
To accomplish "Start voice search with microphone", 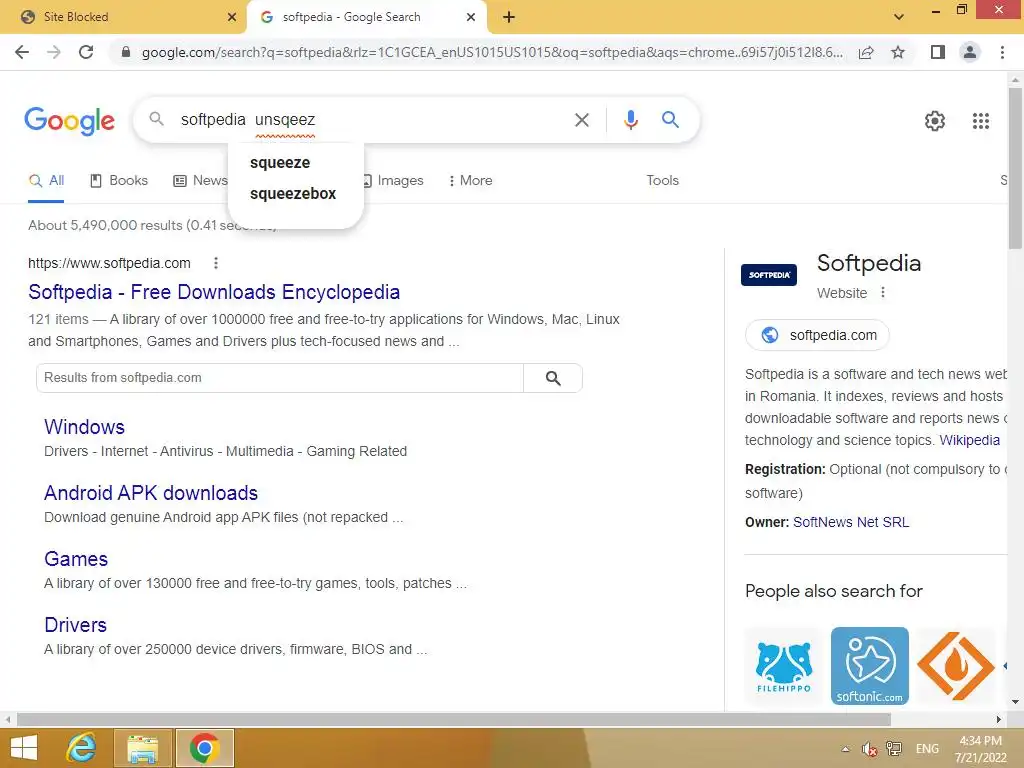I will 630,120.
